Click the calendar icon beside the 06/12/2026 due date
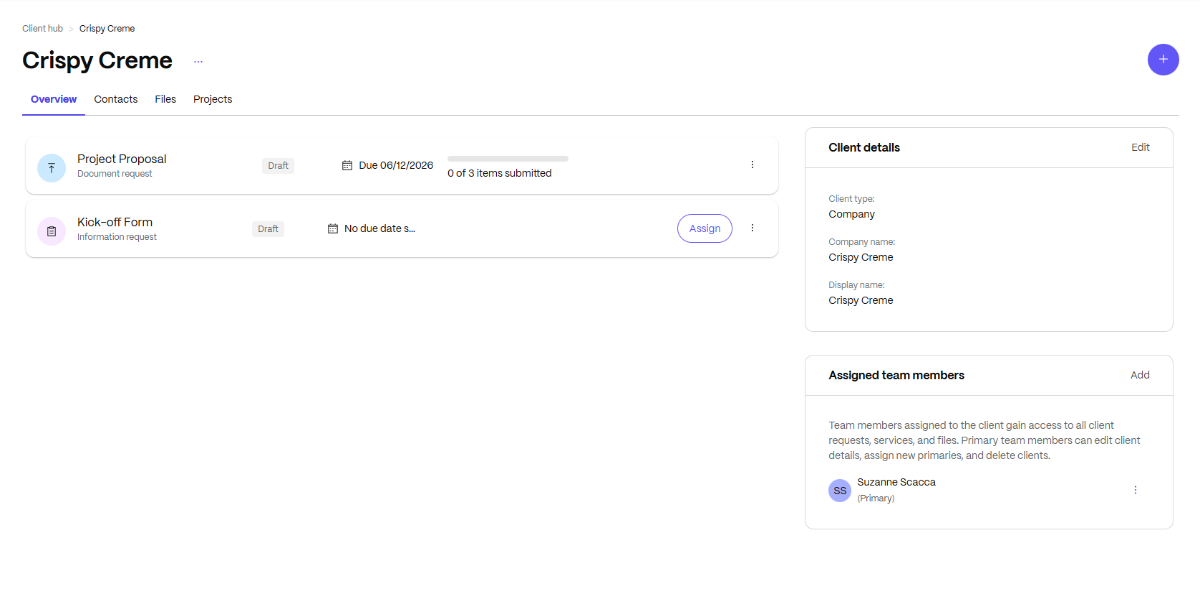Screen dimensions: 1200x589 pos(347,164)
